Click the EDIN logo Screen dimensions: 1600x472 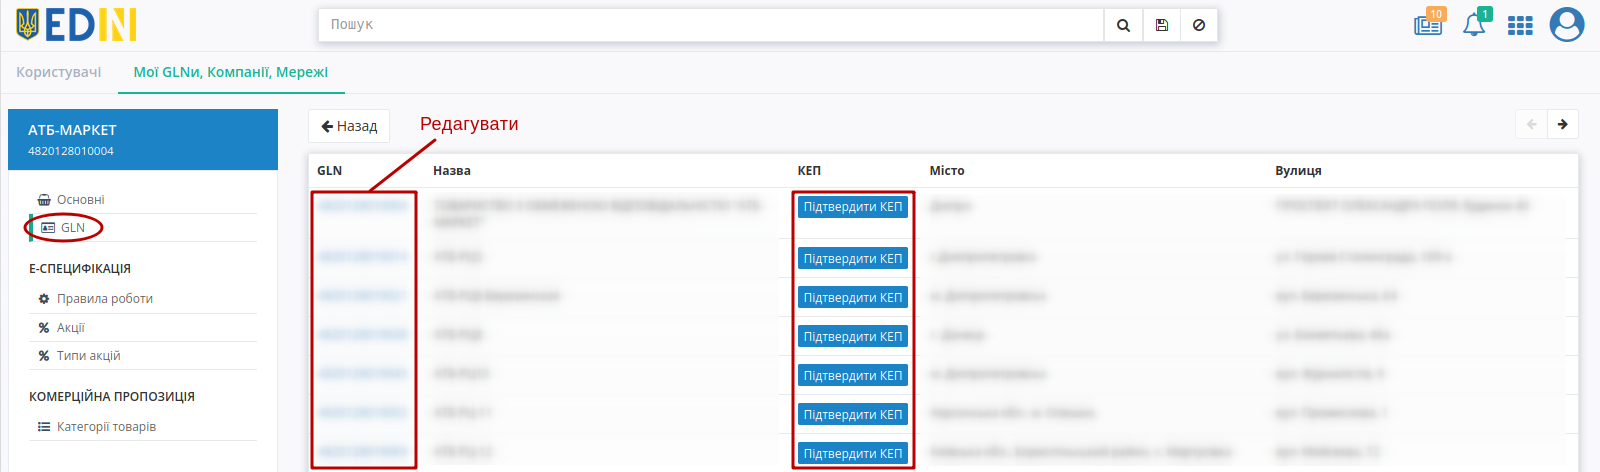point(76,24)
